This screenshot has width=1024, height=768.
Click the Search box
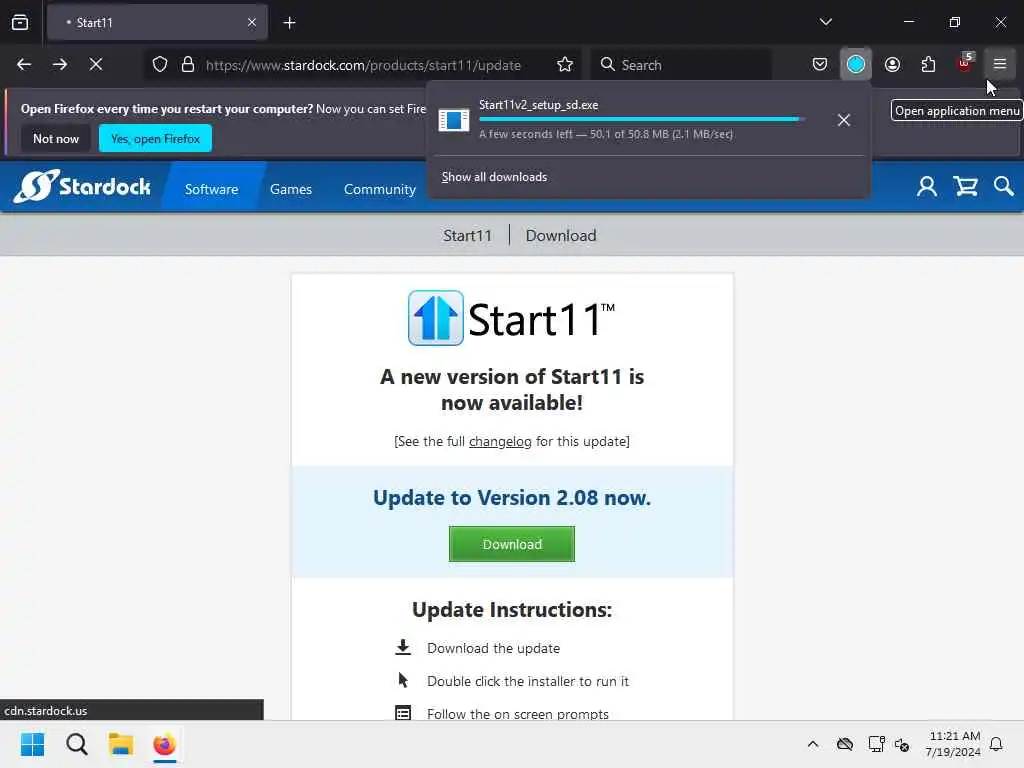(x=682, y=64)
